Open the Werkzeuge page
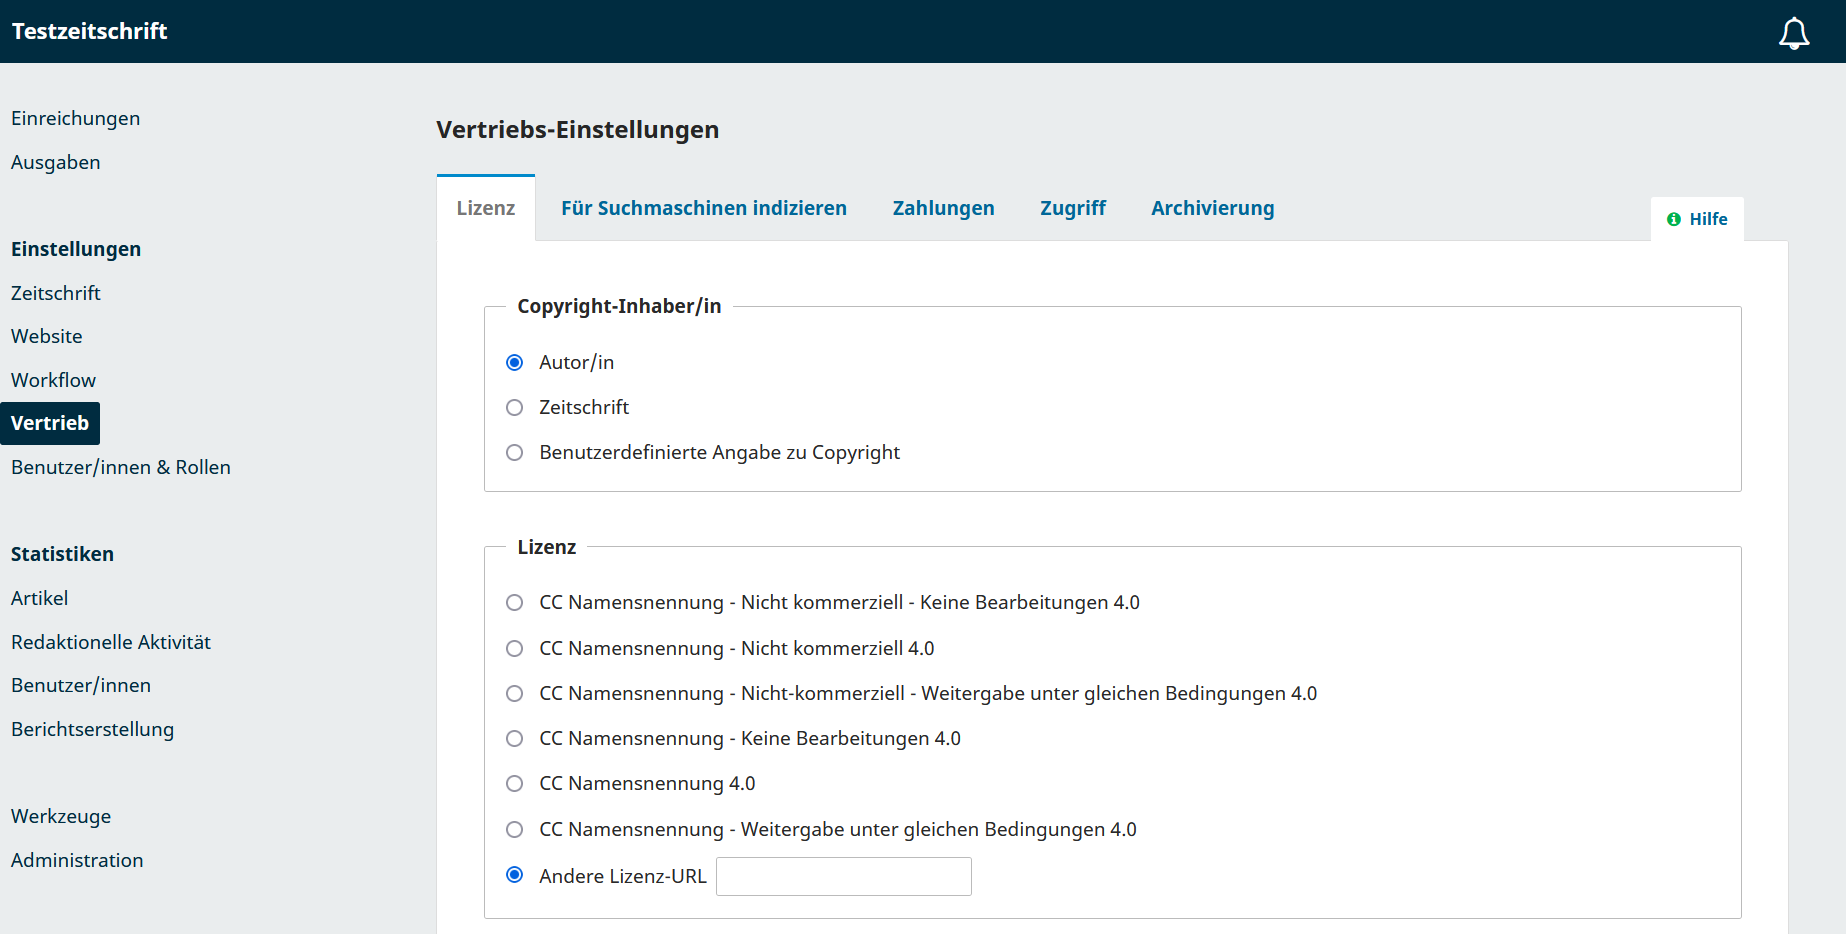The width and height of the screenshot is (1846, 934). 61,816
